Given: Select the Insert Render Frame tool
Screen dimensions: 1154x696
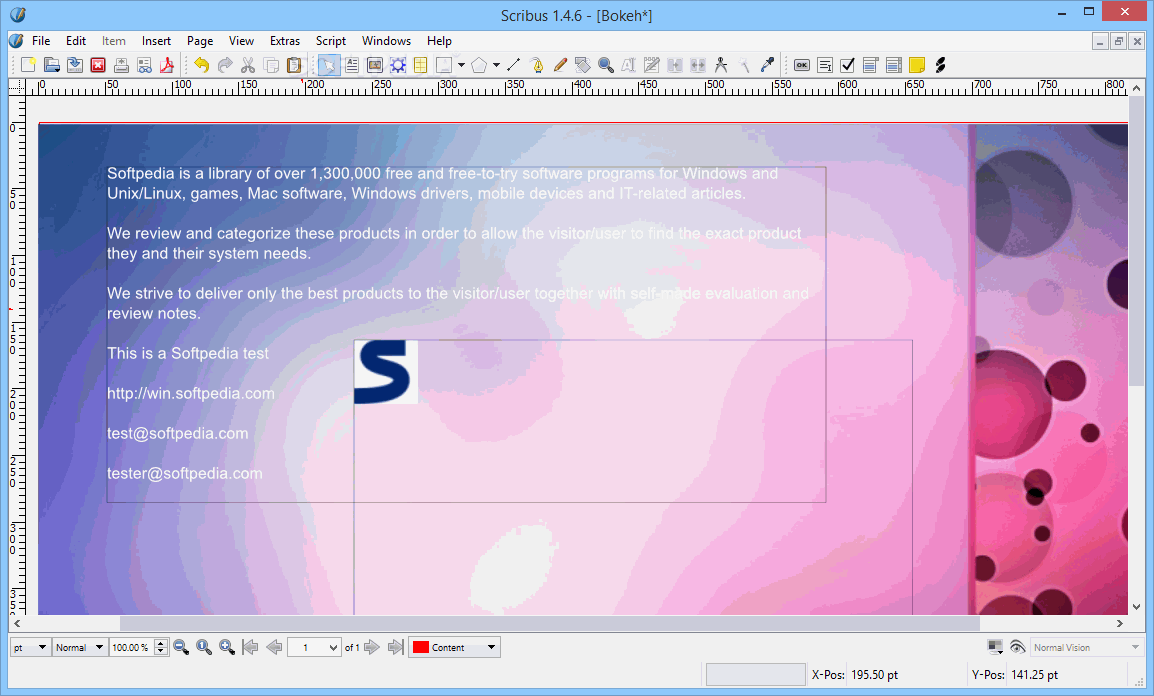Looking at the screenshot, I should point(398,65).
